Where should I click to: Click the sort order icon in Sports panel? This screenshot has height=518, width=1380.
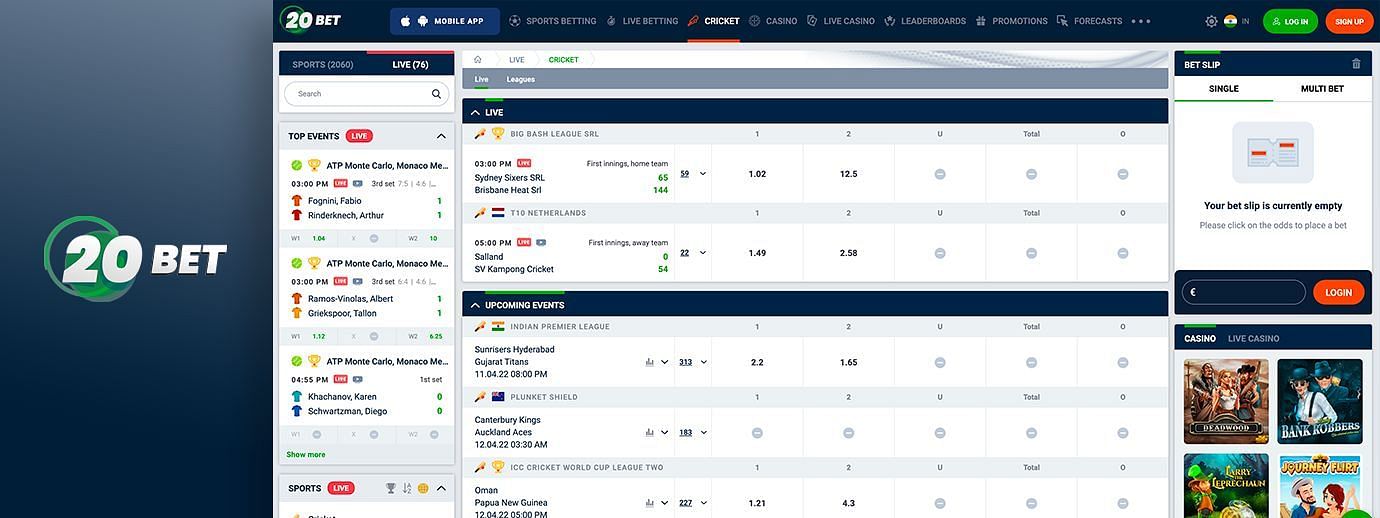coord(407,489)
